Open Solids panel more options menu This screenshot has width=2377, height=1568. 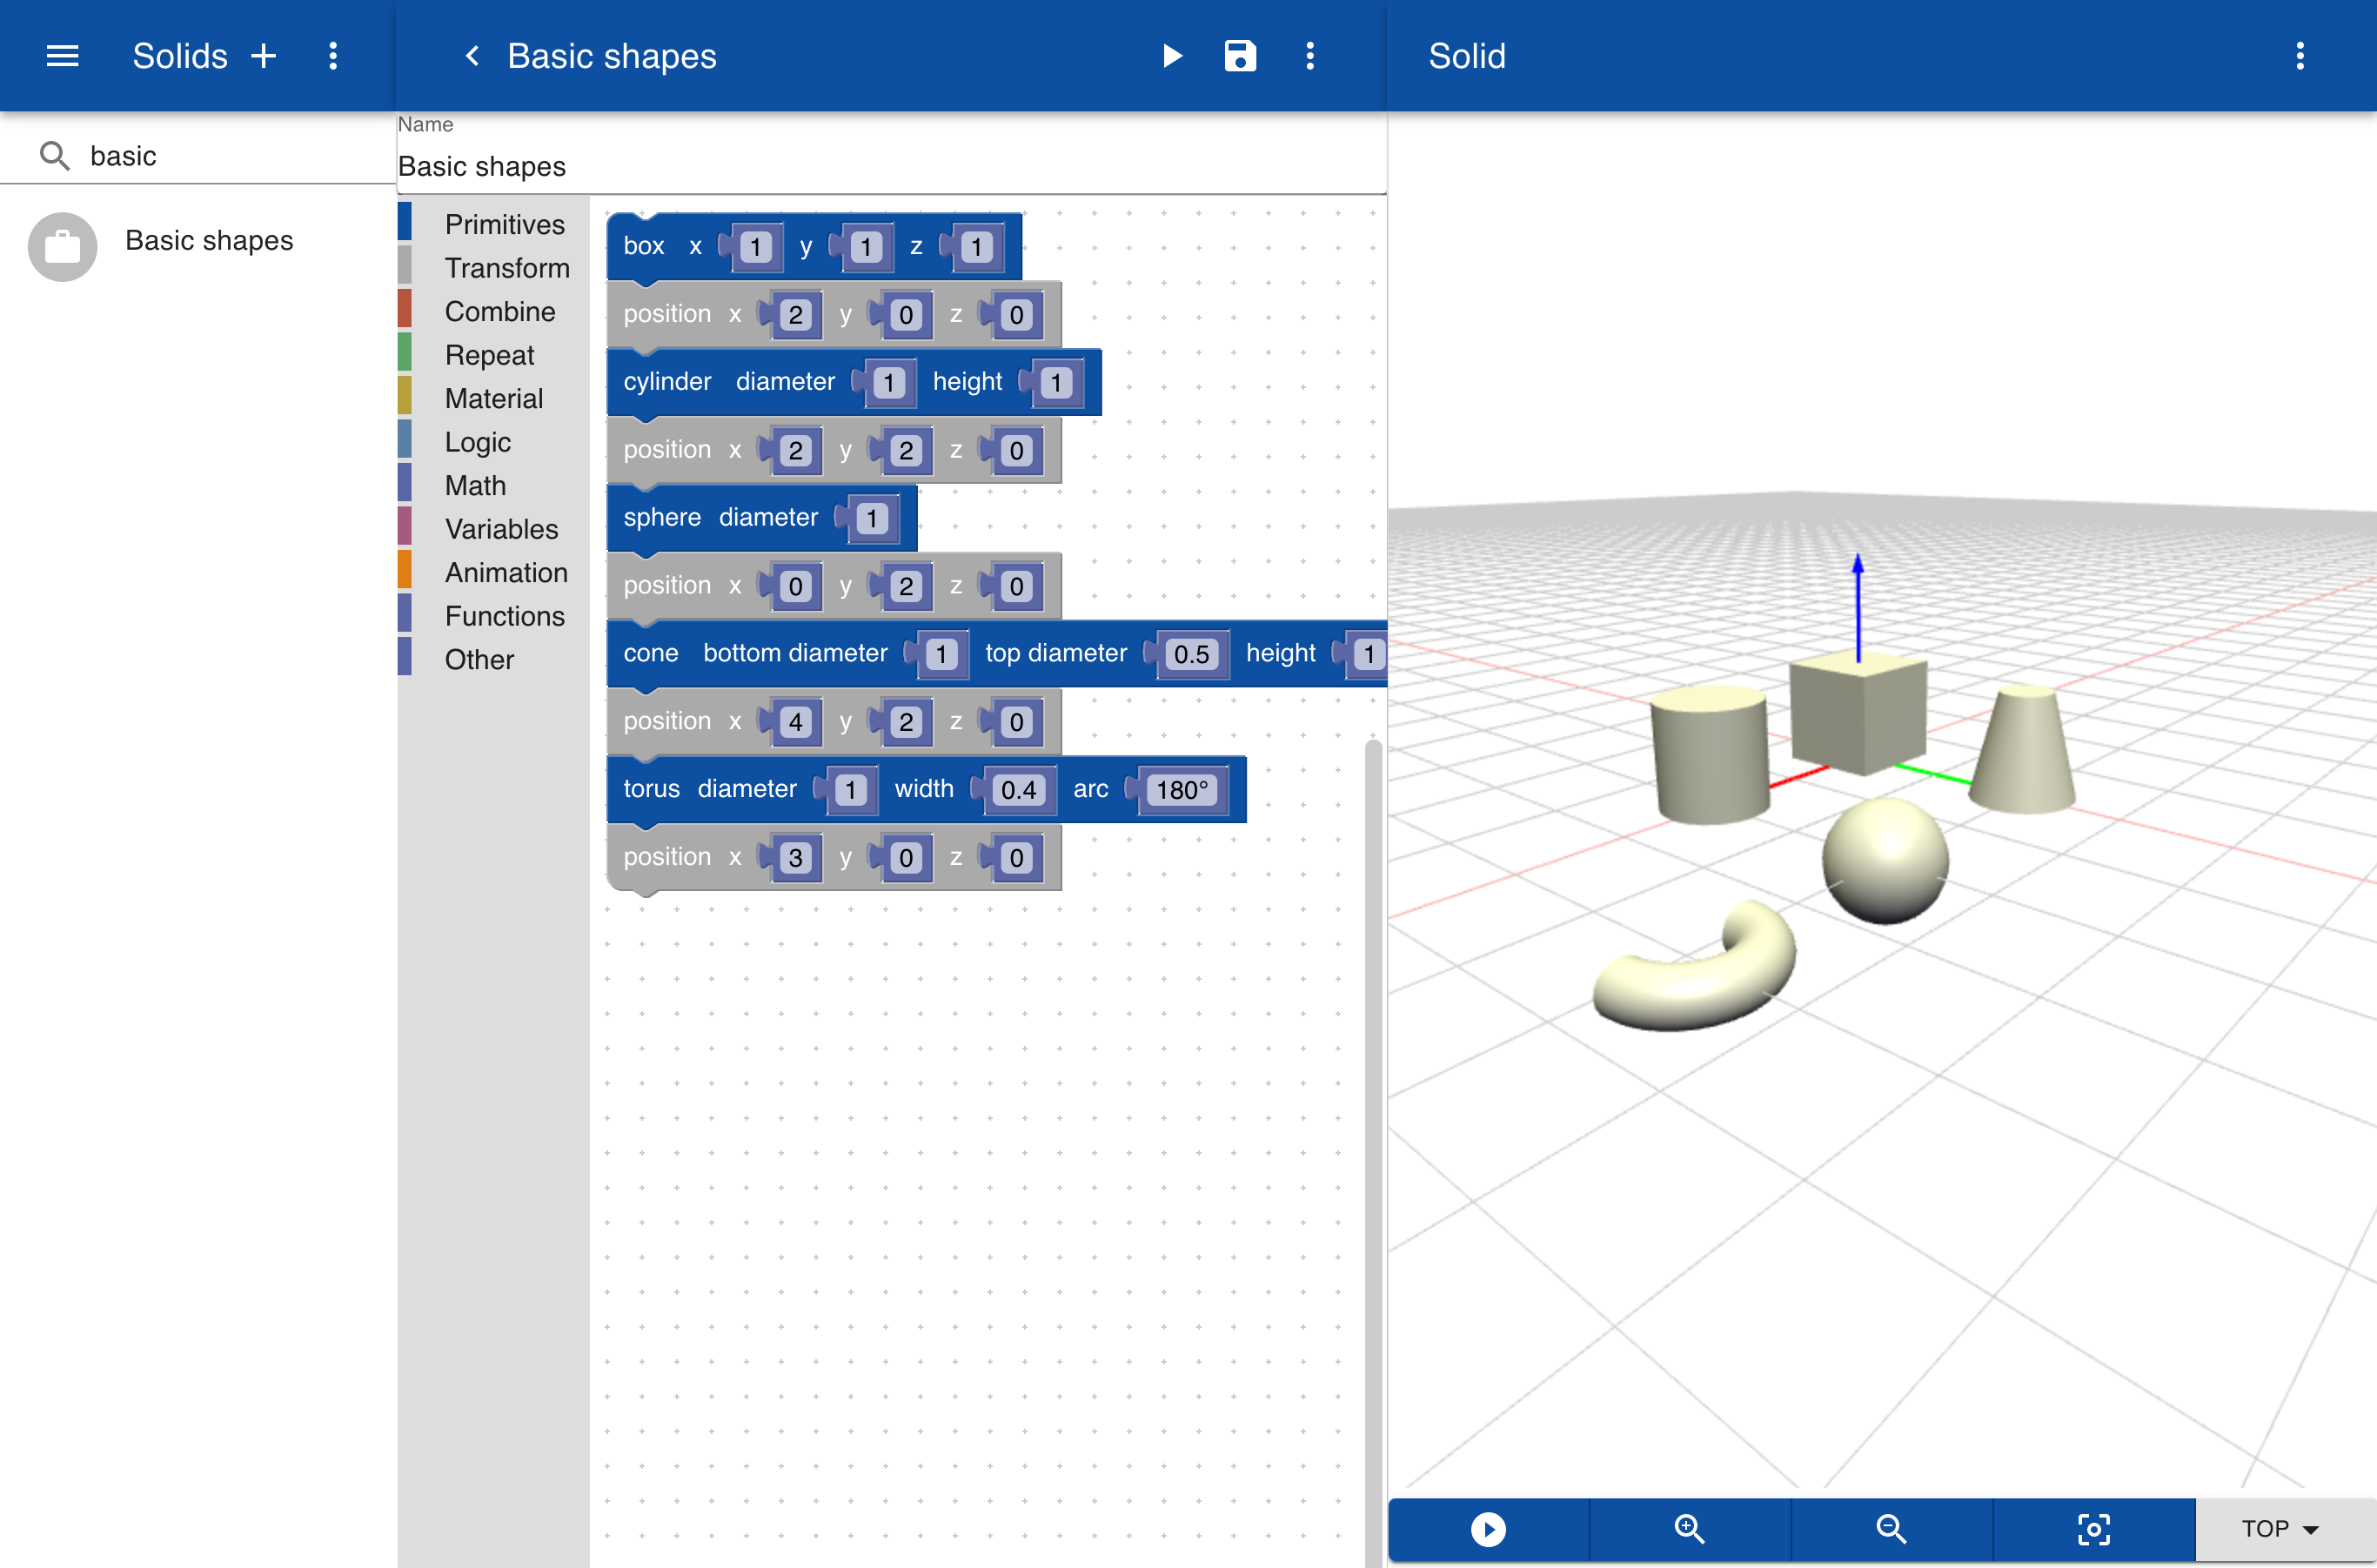(333, 56)
